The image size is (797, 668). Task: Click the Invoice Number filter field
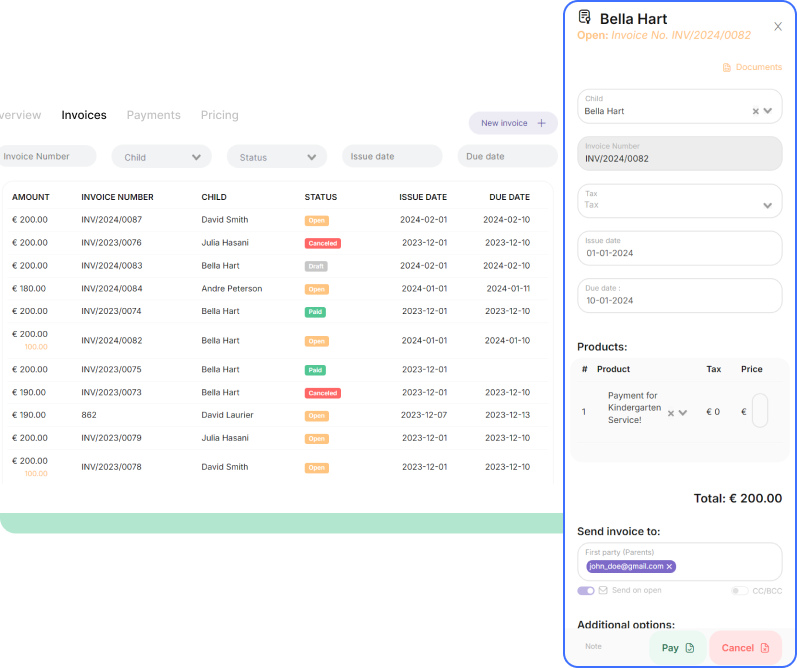pos(48,156)
